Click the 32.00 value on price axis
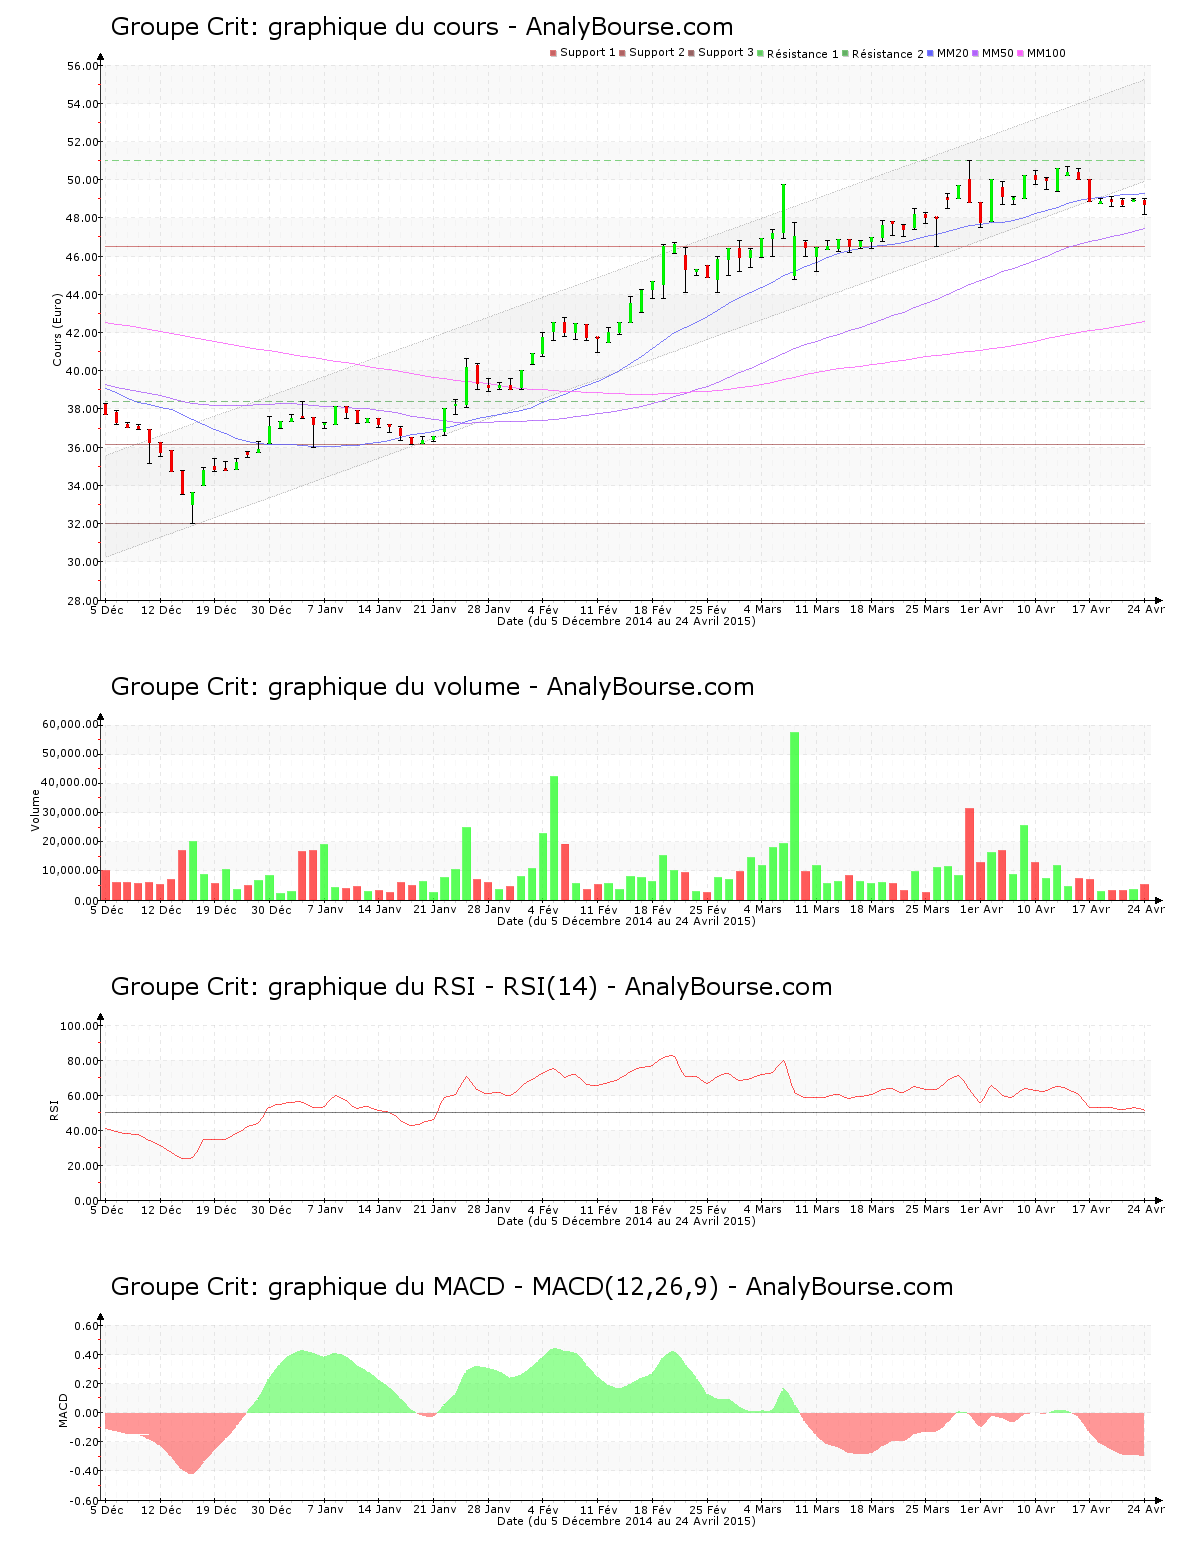 [83, 524]
